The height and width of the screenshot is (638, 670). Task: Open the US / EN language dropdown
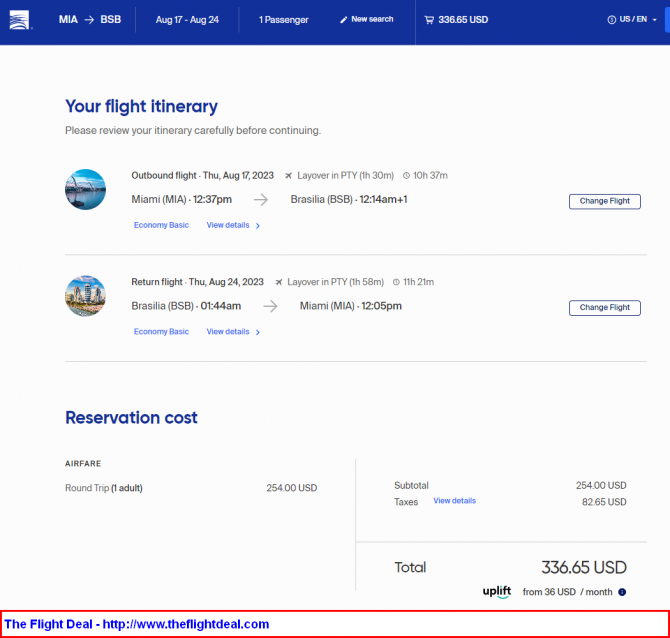pyautogui.click(x=632, y=20)
